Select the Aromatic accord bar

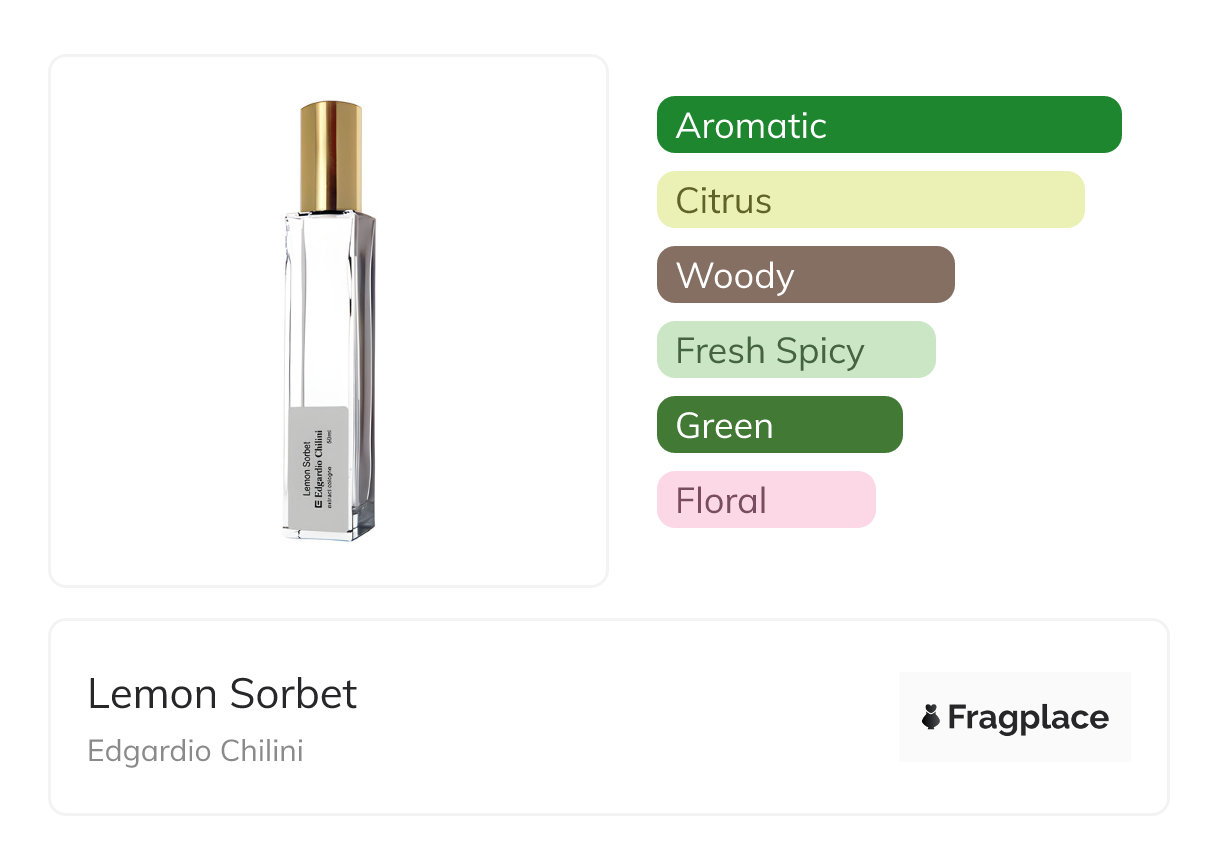coord(888,125)
